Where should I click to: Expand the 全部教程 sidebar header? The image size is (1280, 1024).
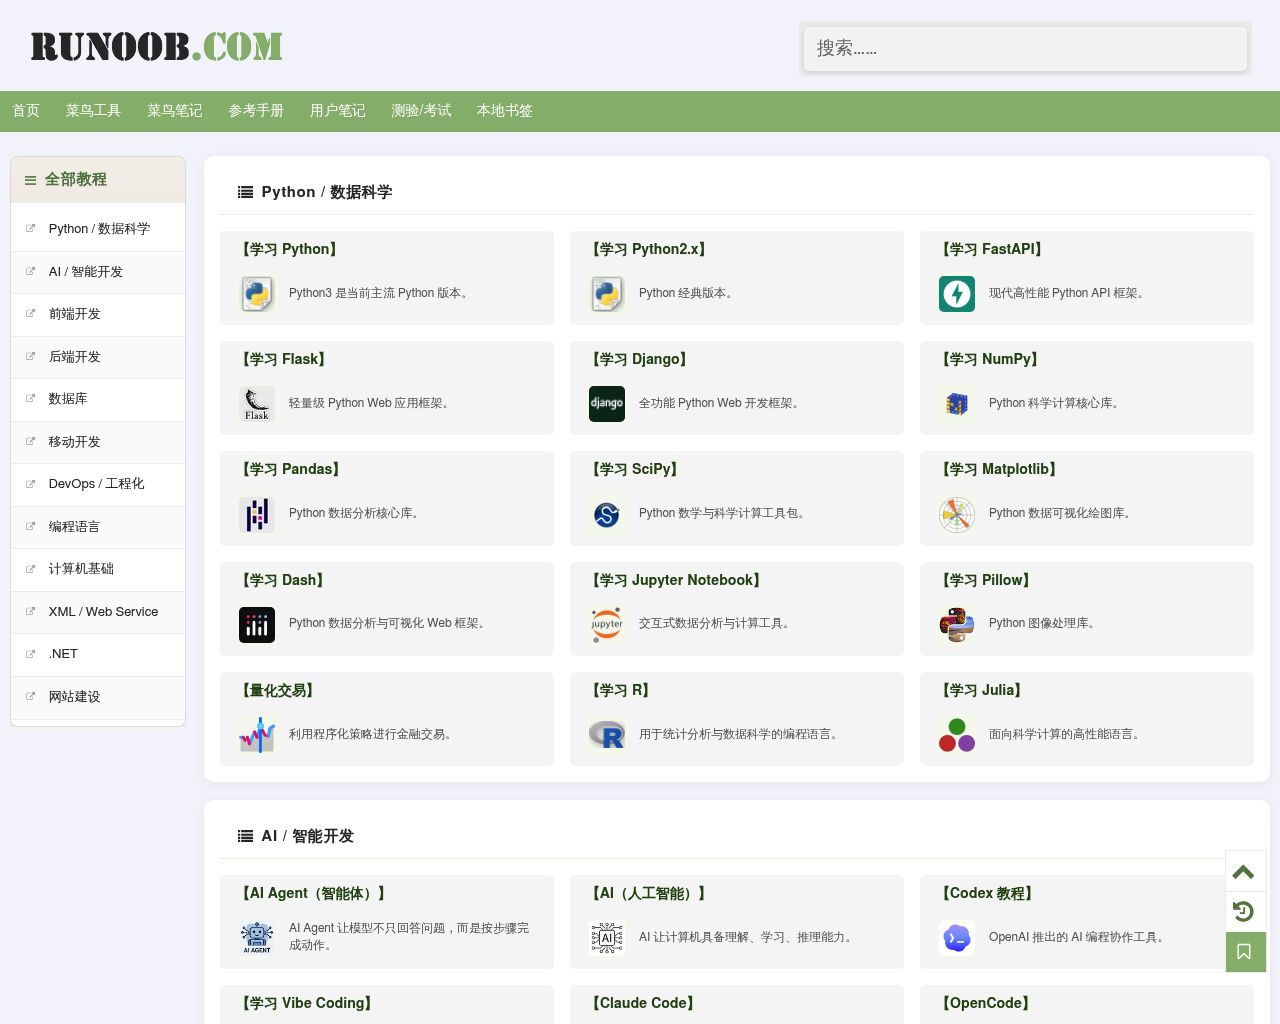pyautogui.click(x=98, y=180)
